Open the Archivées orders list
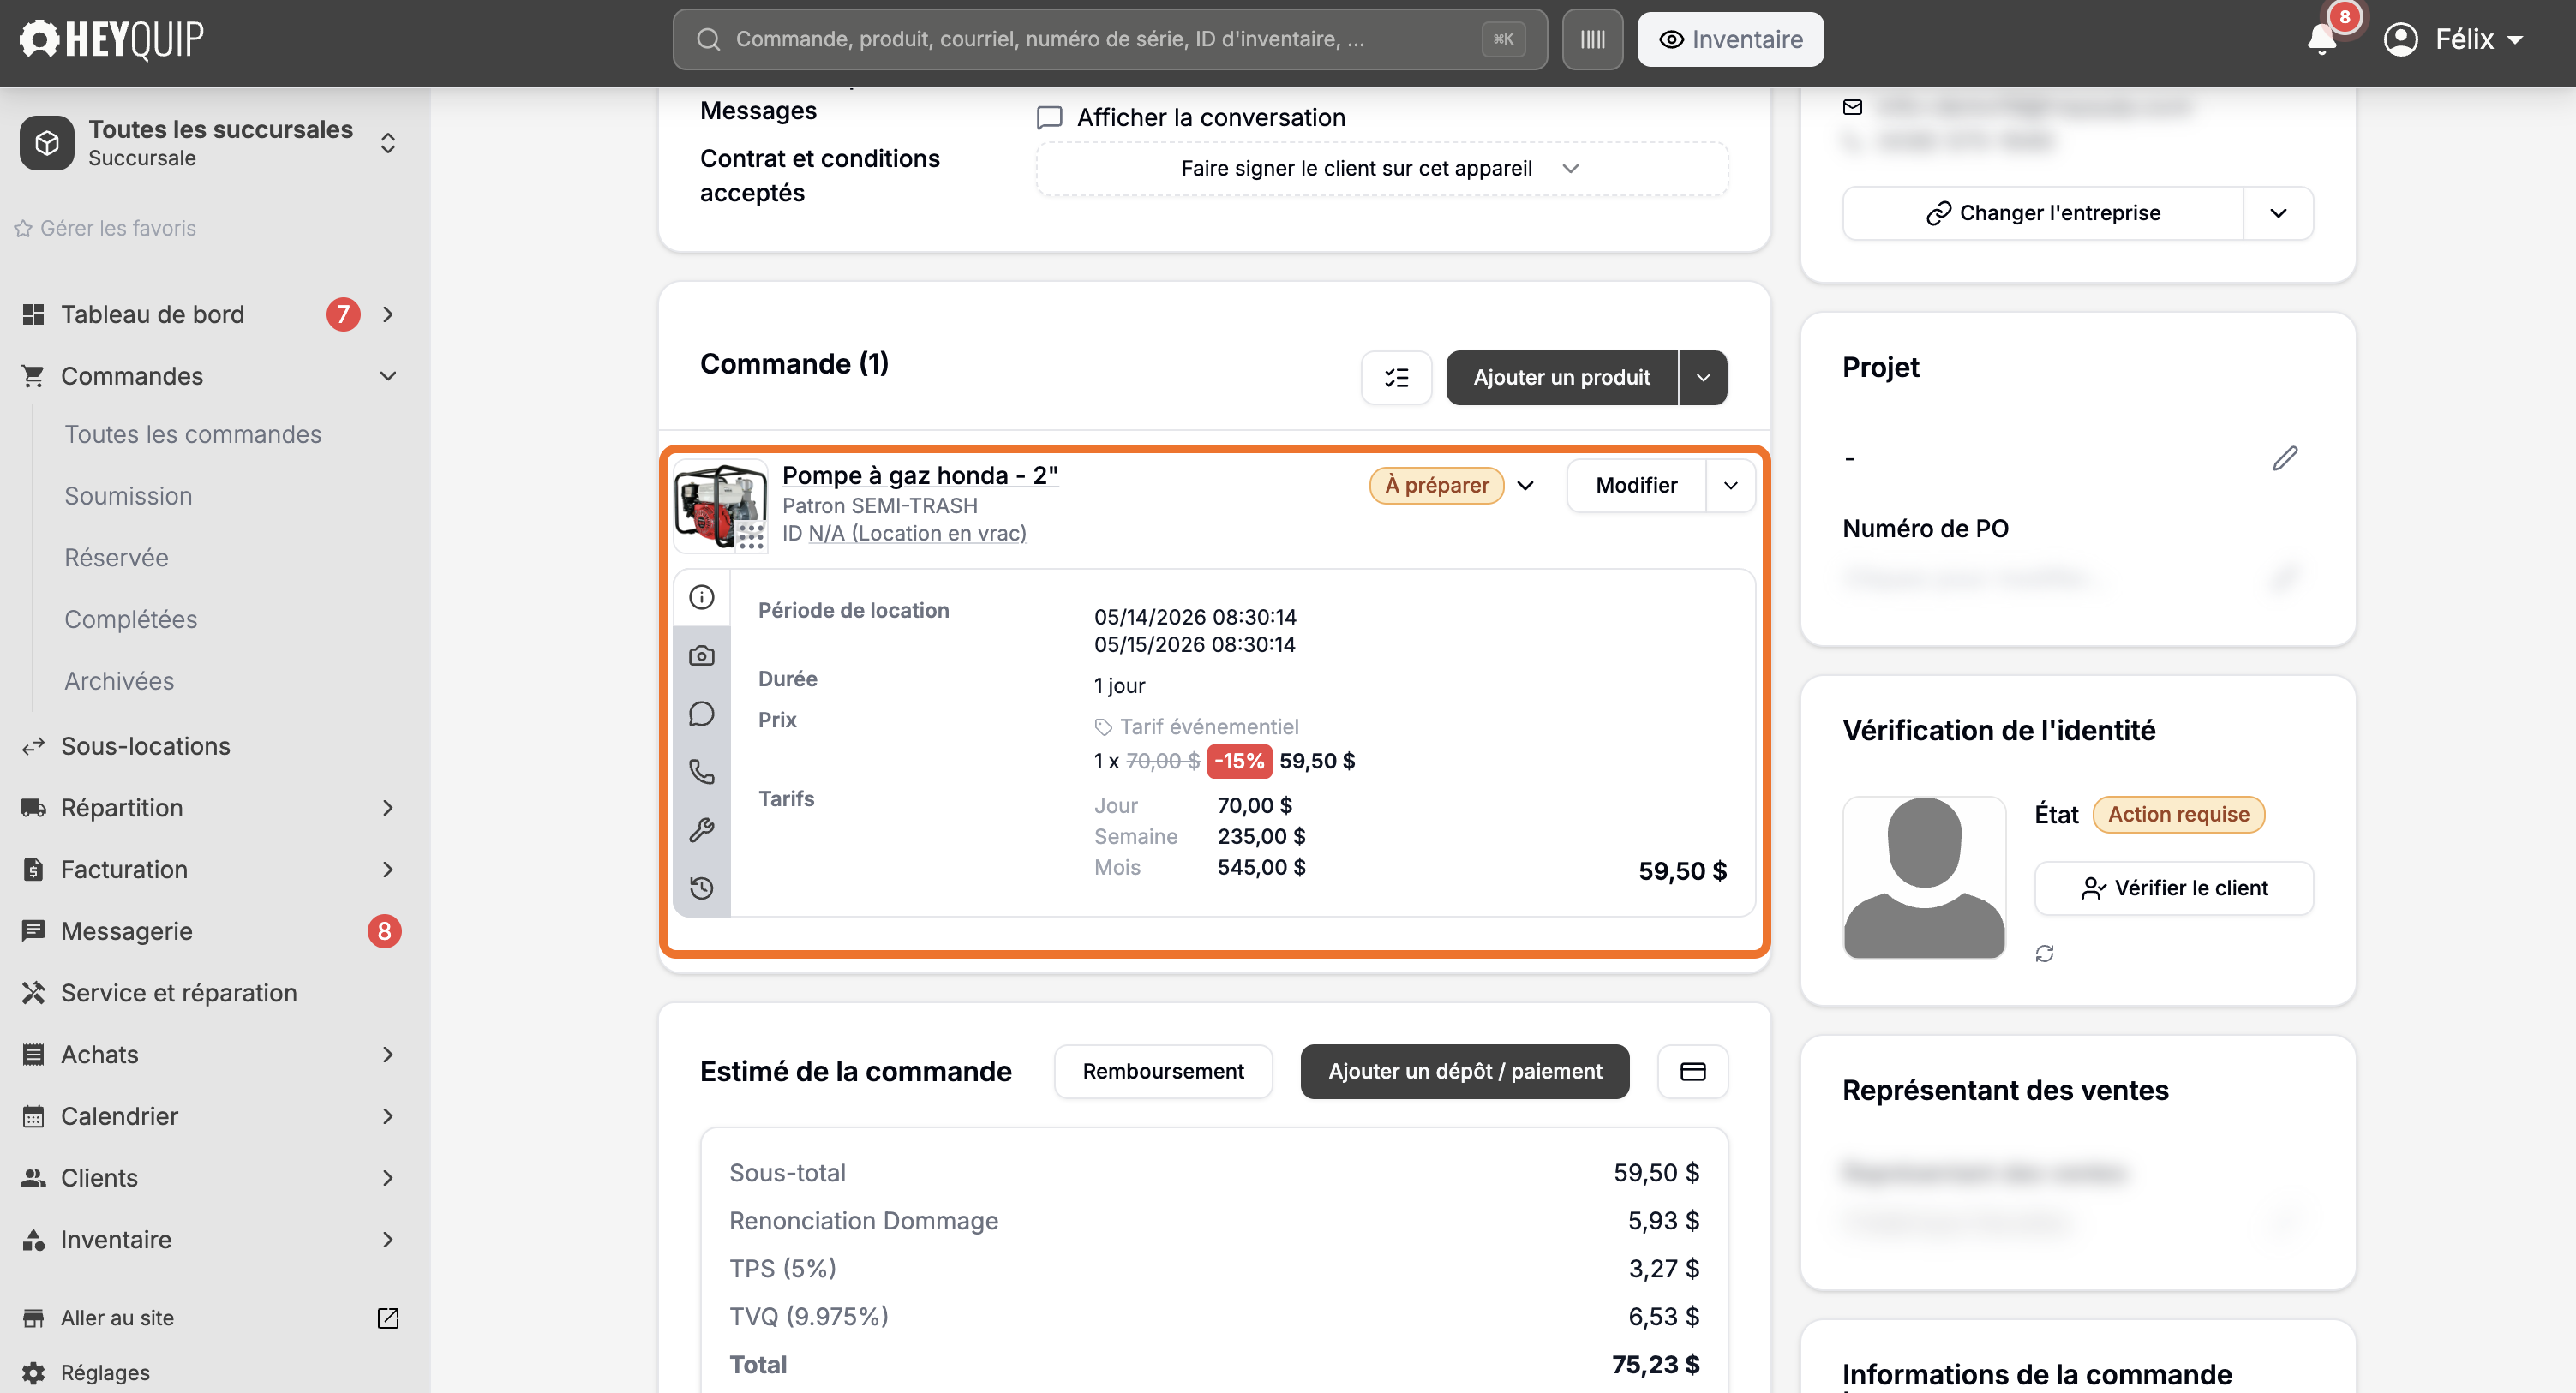This screenshot has width=2576, height=1393. point(119,681)
